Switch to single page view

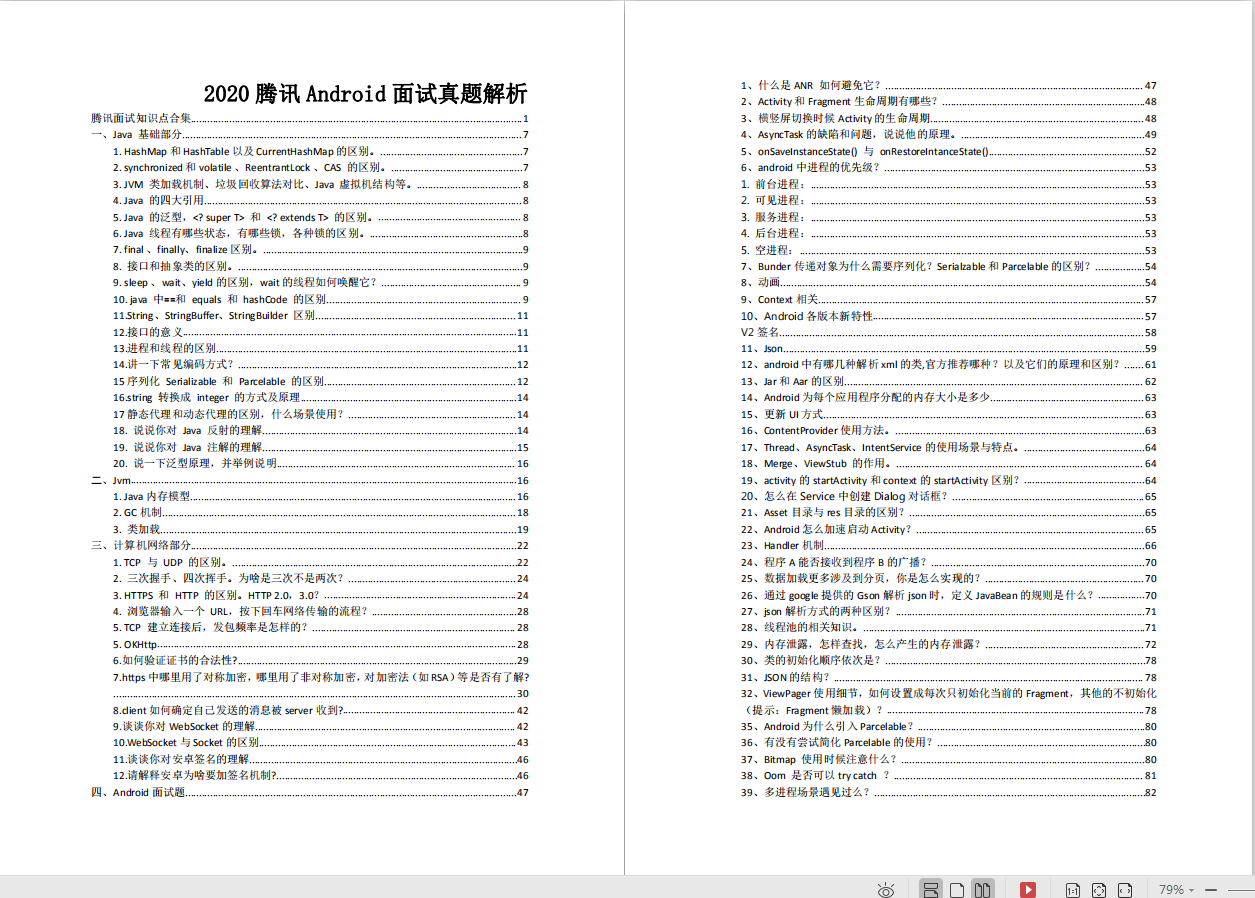pos(957,889)
